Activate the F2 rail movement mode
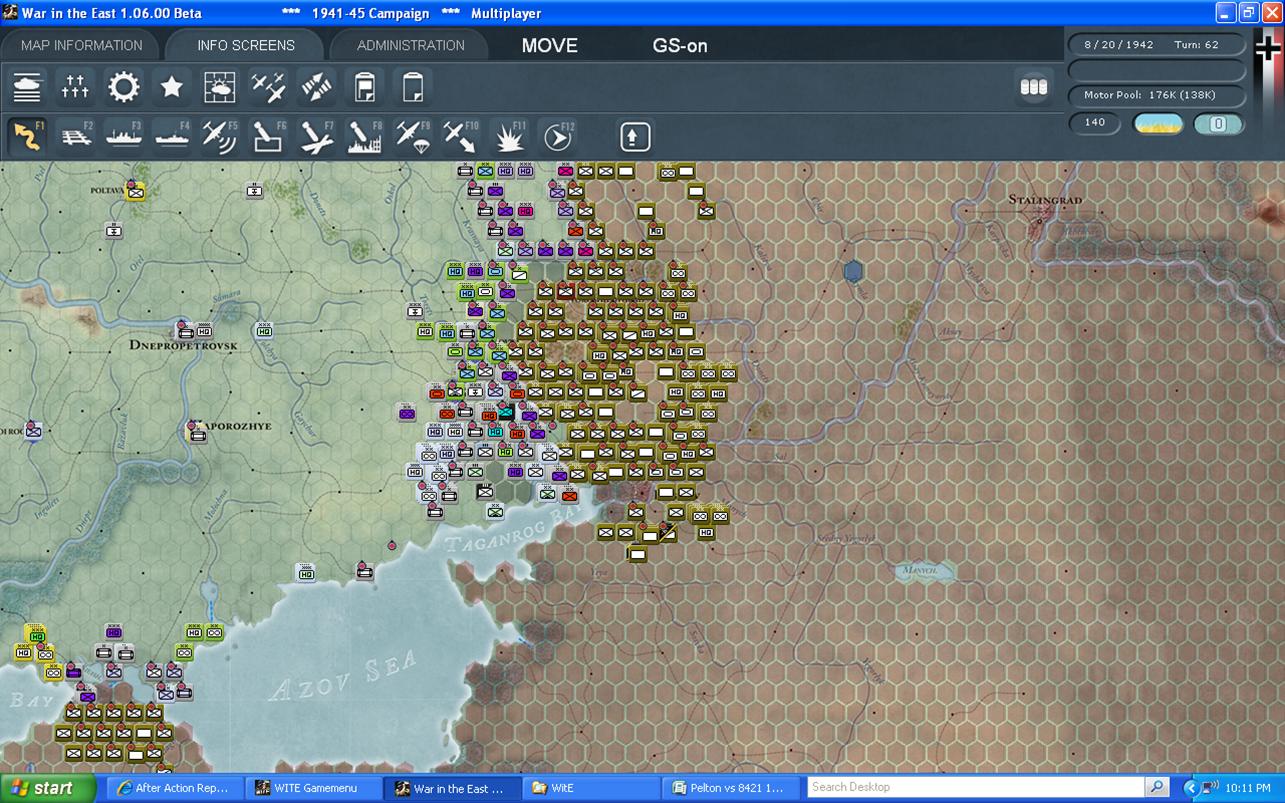The image size is (1285, 803). point(76,136)
